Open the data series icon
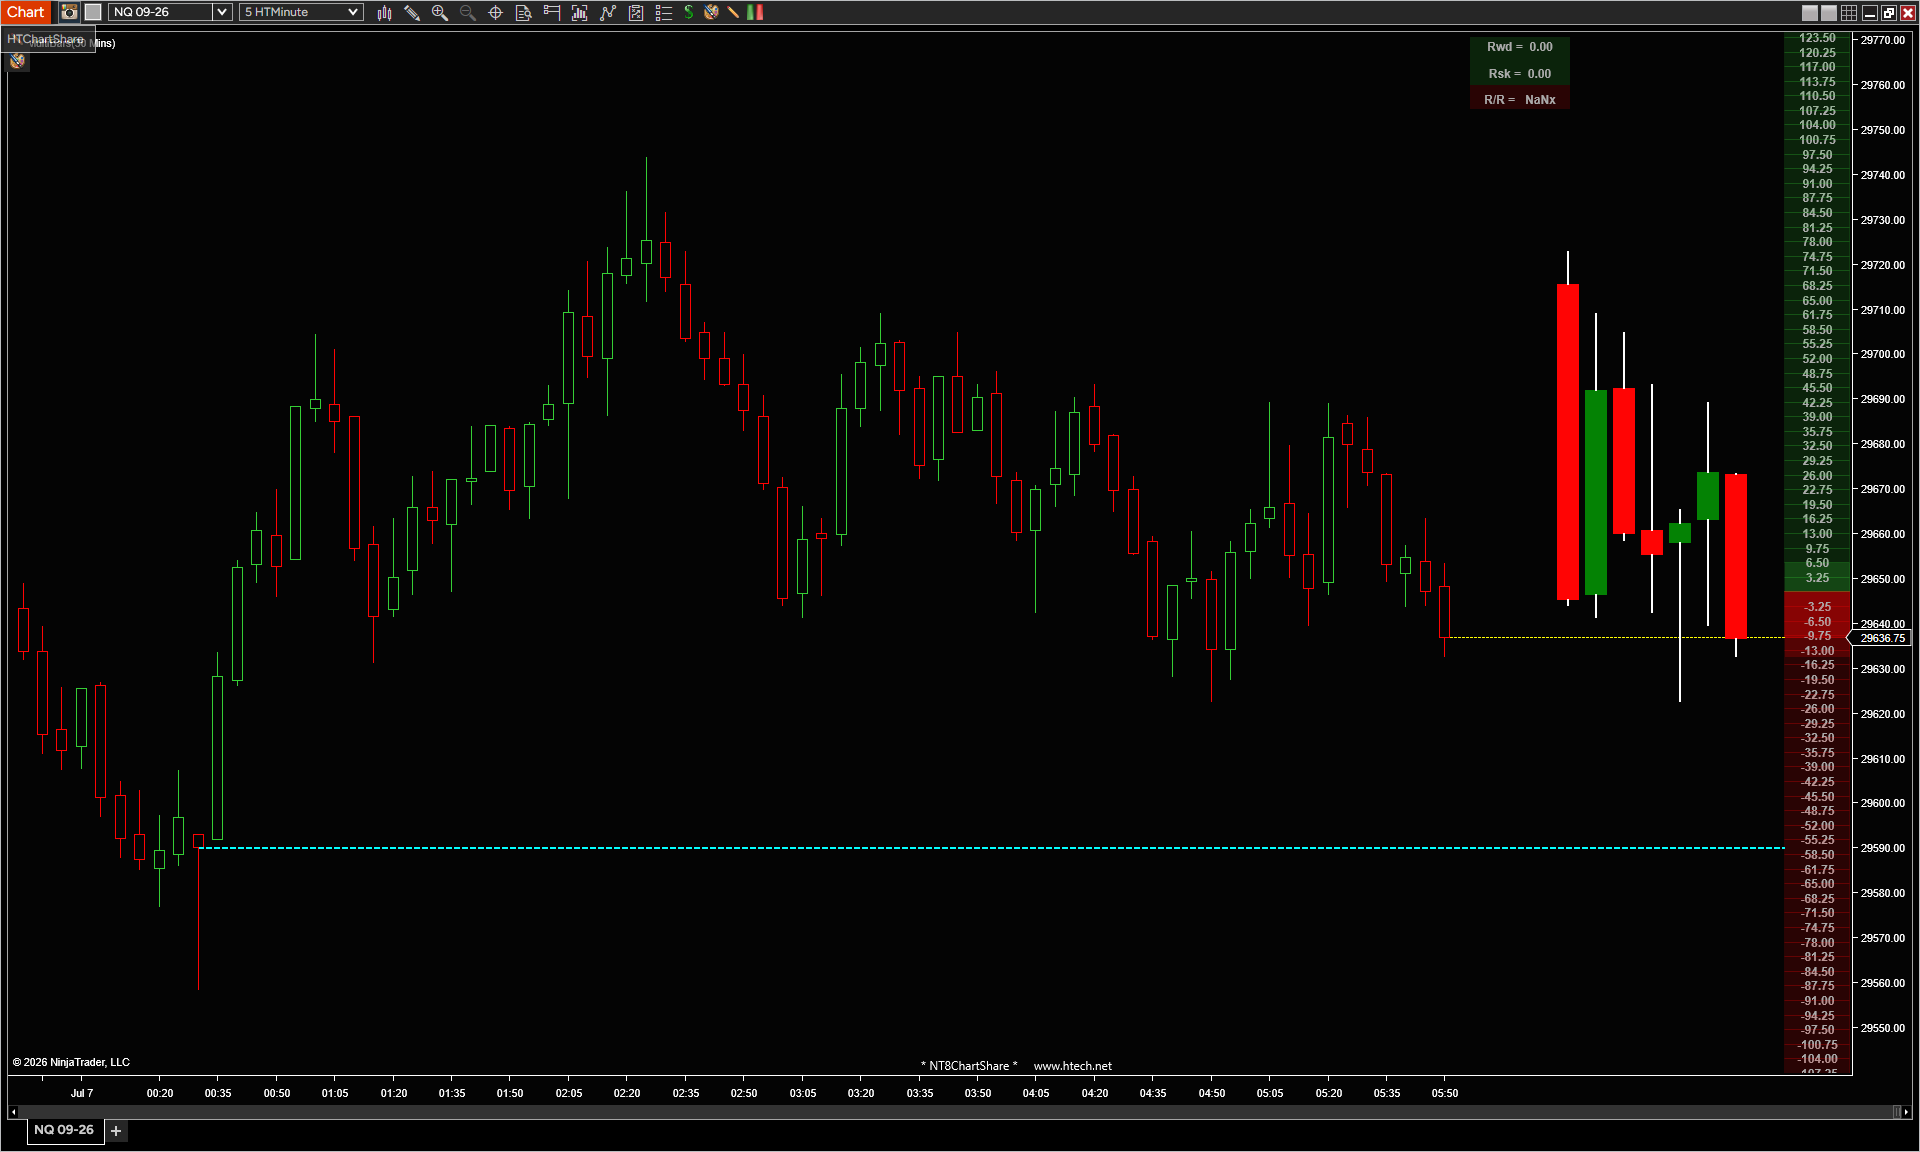This screenshot has height=1152, width=1920. 580,12
